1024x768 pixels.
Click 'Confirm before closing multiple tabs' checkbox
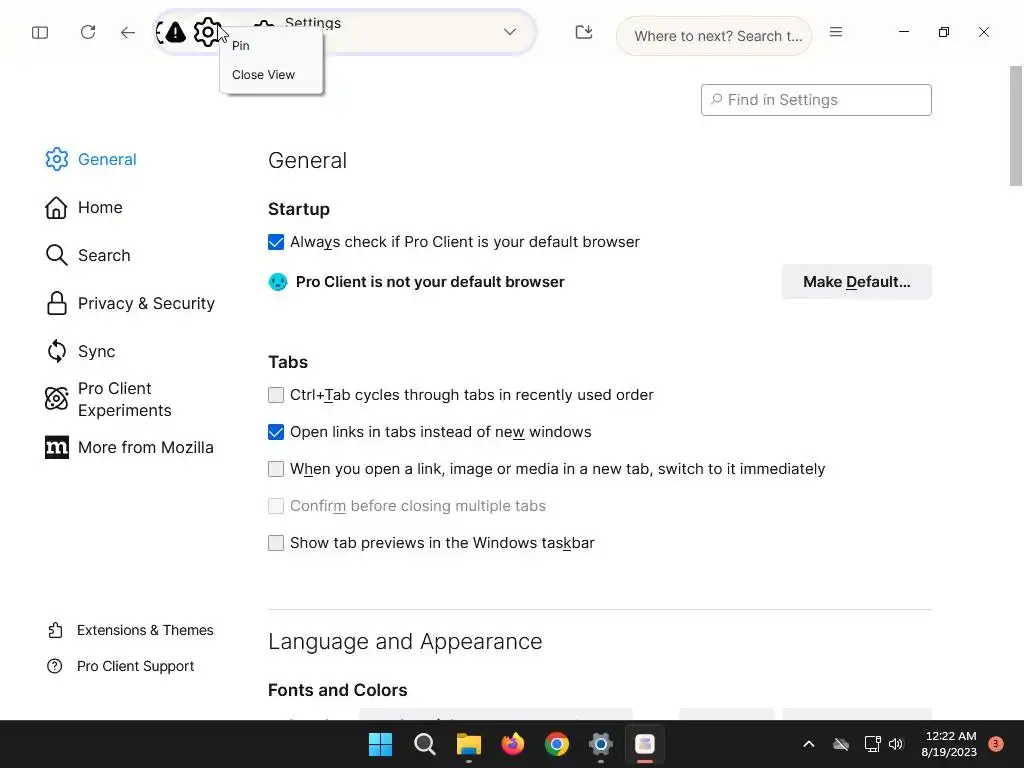click(x=276, y=506)
